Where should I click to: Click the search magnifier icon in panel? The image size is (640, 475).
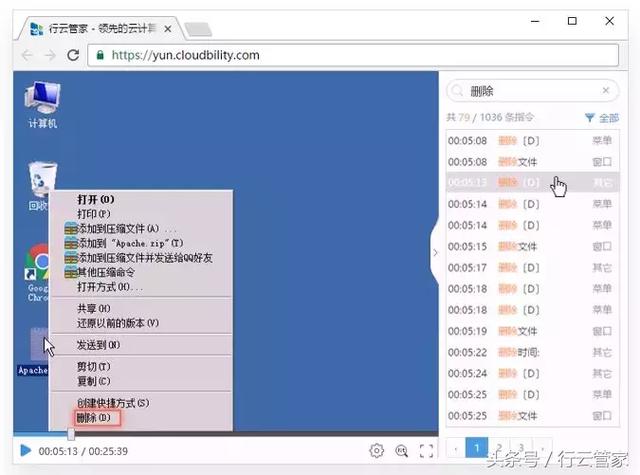point(458,91)
